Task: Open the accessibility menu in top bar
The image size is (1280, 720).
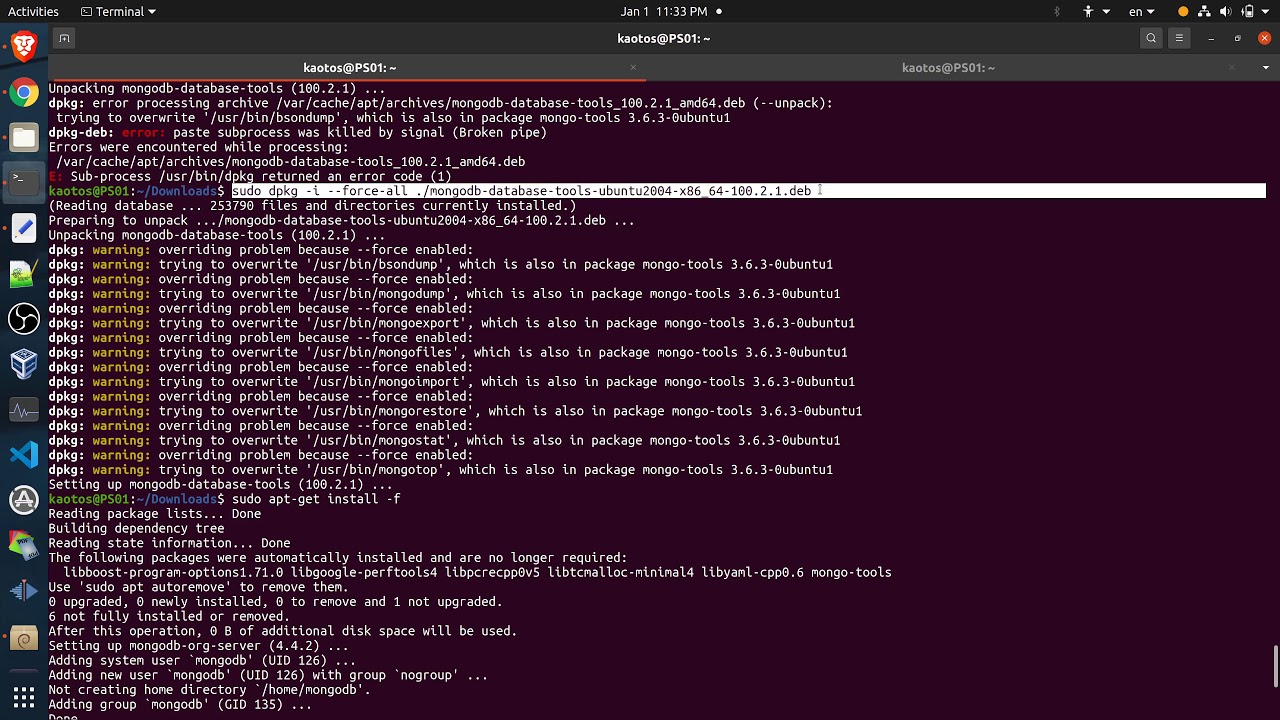Action: tap(1096, 12)
